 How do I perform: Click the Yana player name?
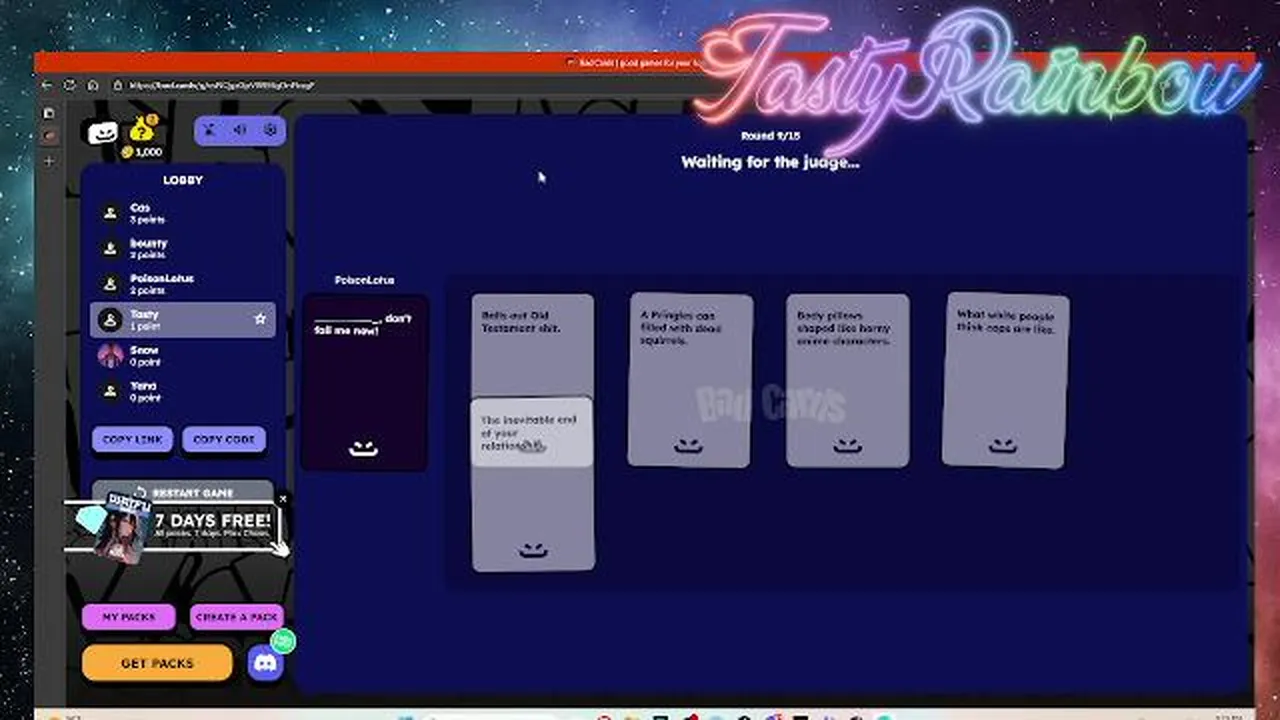pyautogui.click(x=143, y=385)
